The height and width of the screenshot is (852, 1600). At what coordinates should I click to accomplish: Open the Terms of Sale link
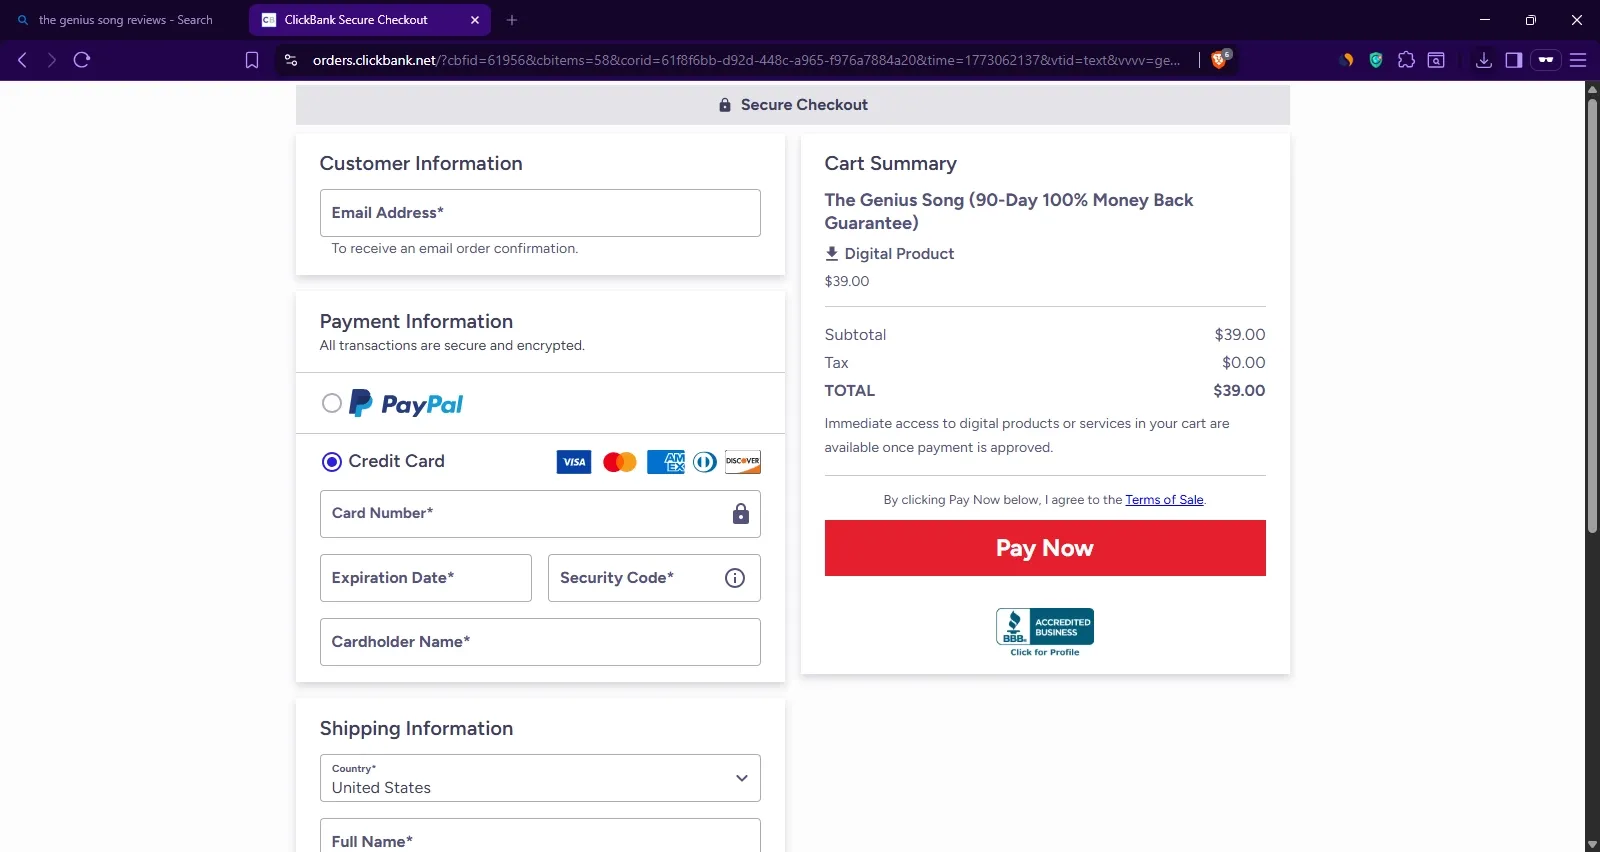click(1164, 500)
